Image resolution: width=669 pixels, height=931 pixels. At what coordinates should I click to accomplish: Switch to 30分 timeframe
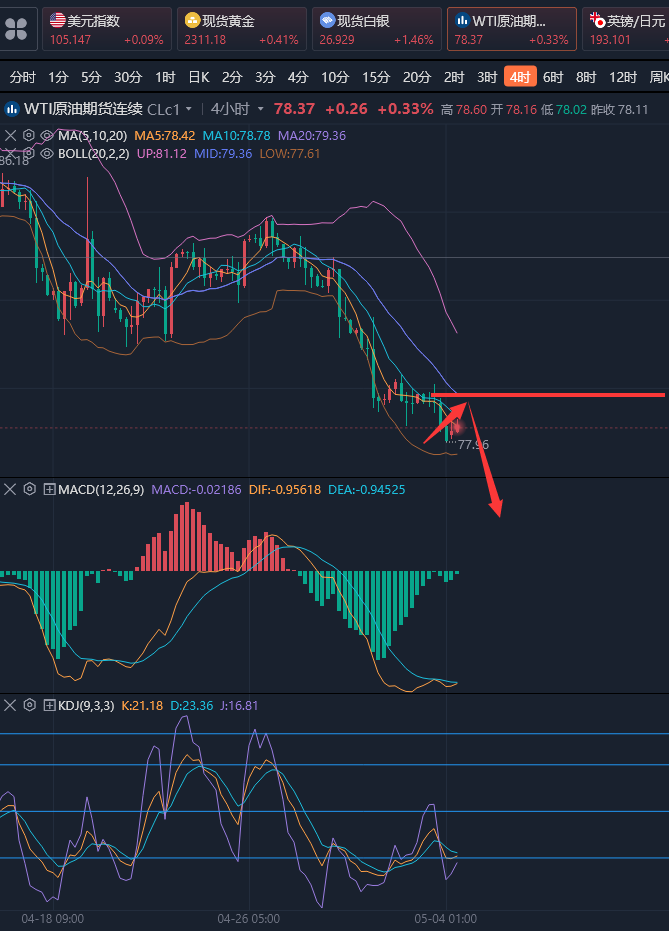click(128, 77)
